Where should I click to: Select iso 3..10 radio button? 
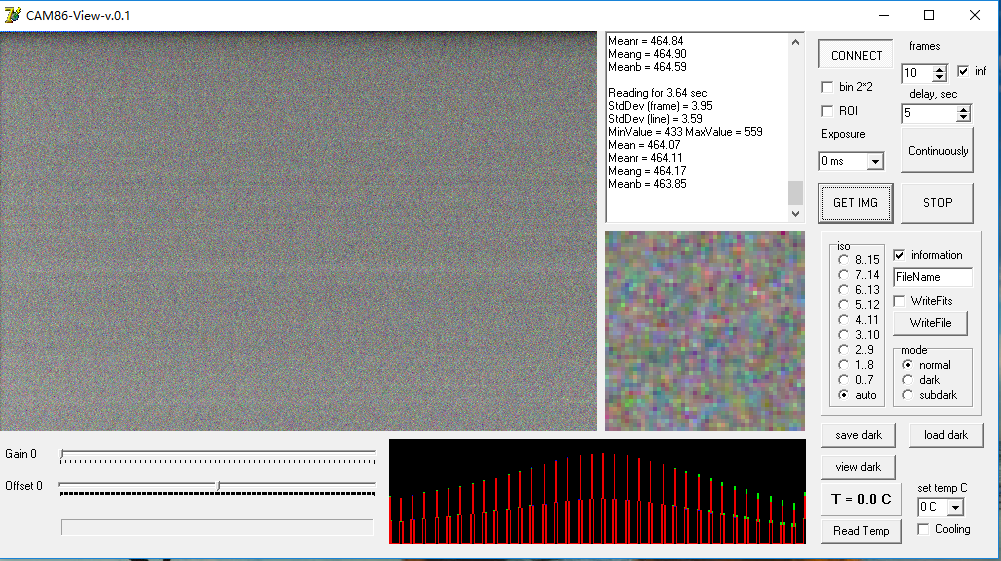click(843, 335)
